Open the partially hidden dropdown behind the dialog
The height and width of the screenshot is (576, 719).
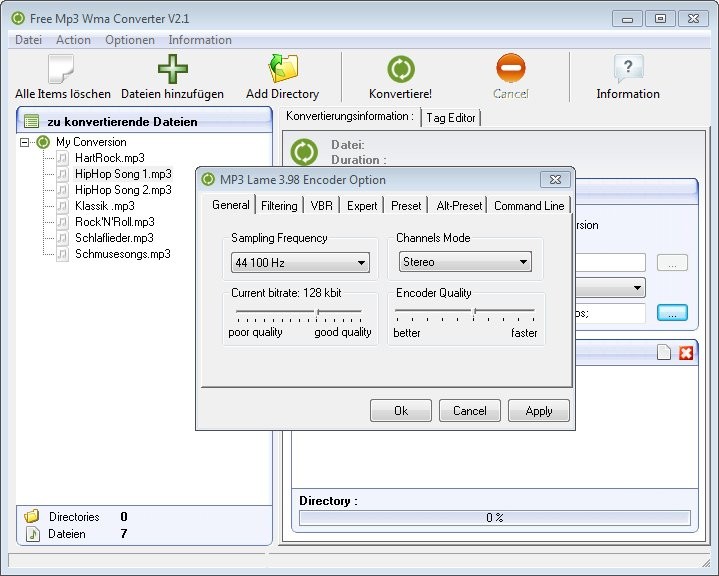[x=610, y=288]
